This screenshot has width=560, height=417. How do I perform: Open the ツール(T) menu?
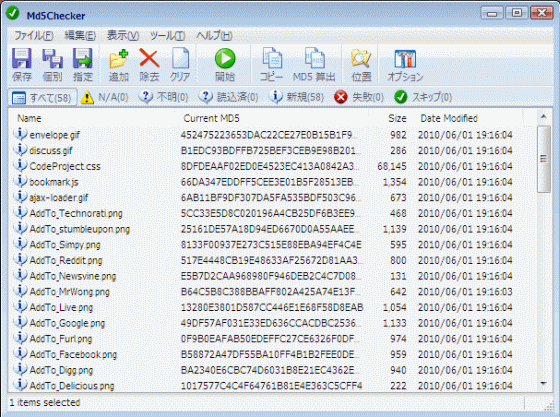click(167, 36)
